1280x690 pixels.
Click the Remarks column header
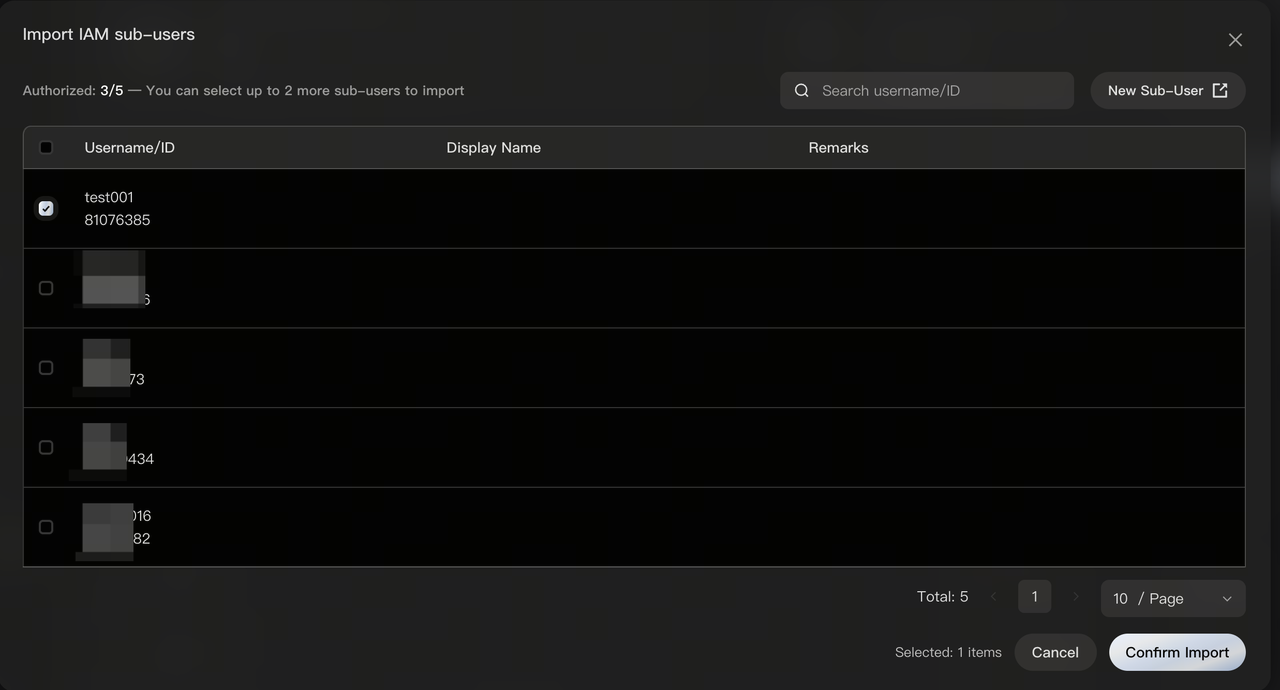[x=838, y=147]
